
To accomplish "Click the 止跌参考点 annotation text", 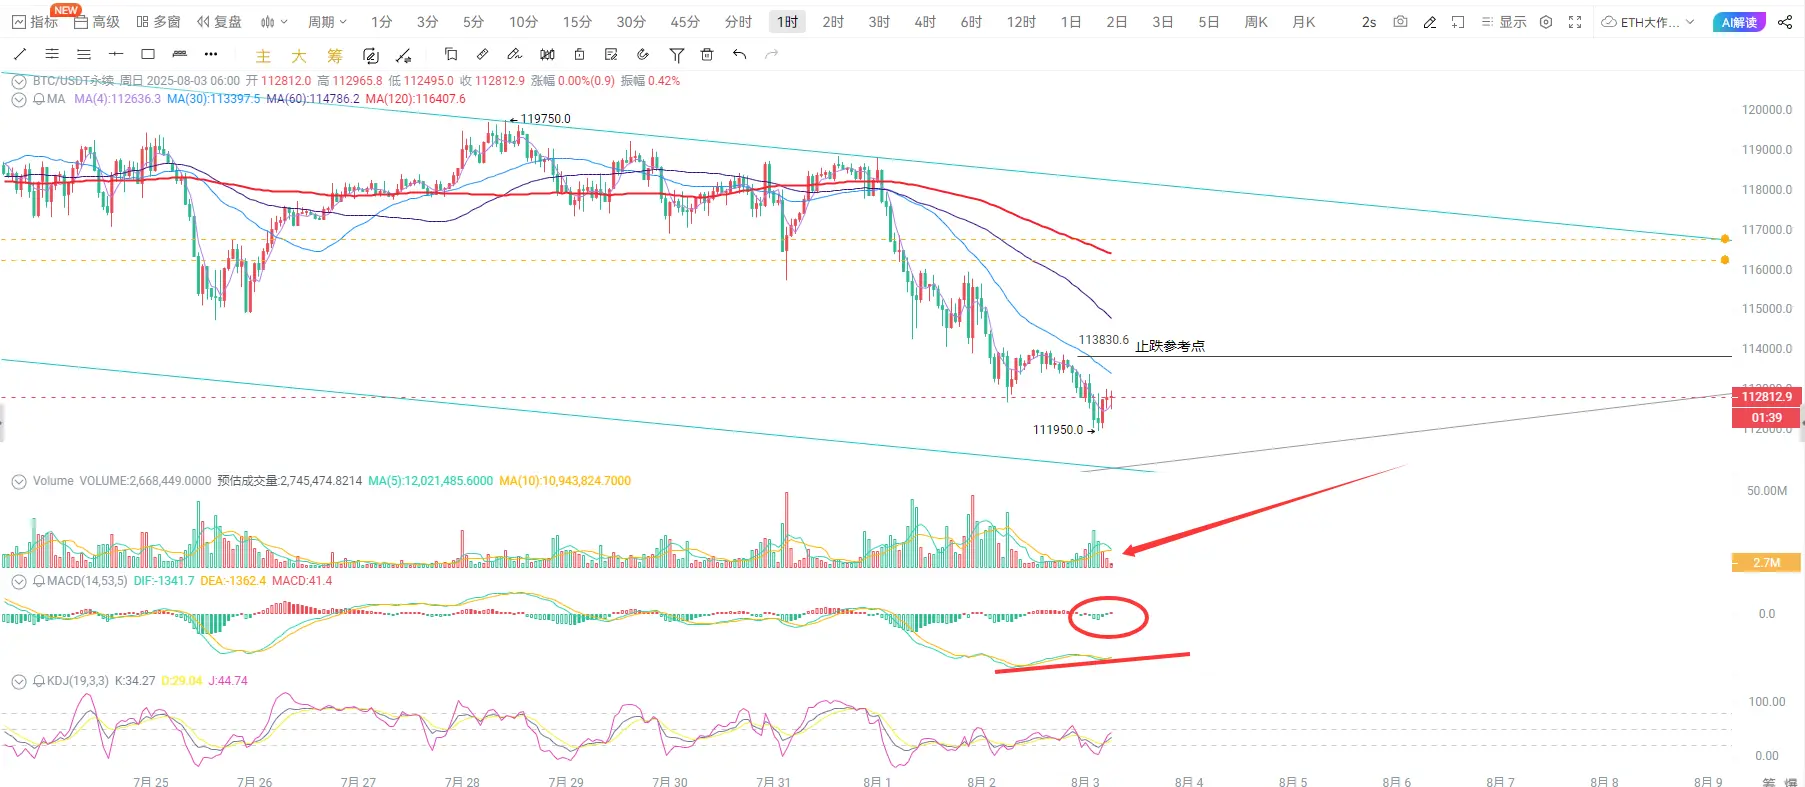I will click(1170, 346).
